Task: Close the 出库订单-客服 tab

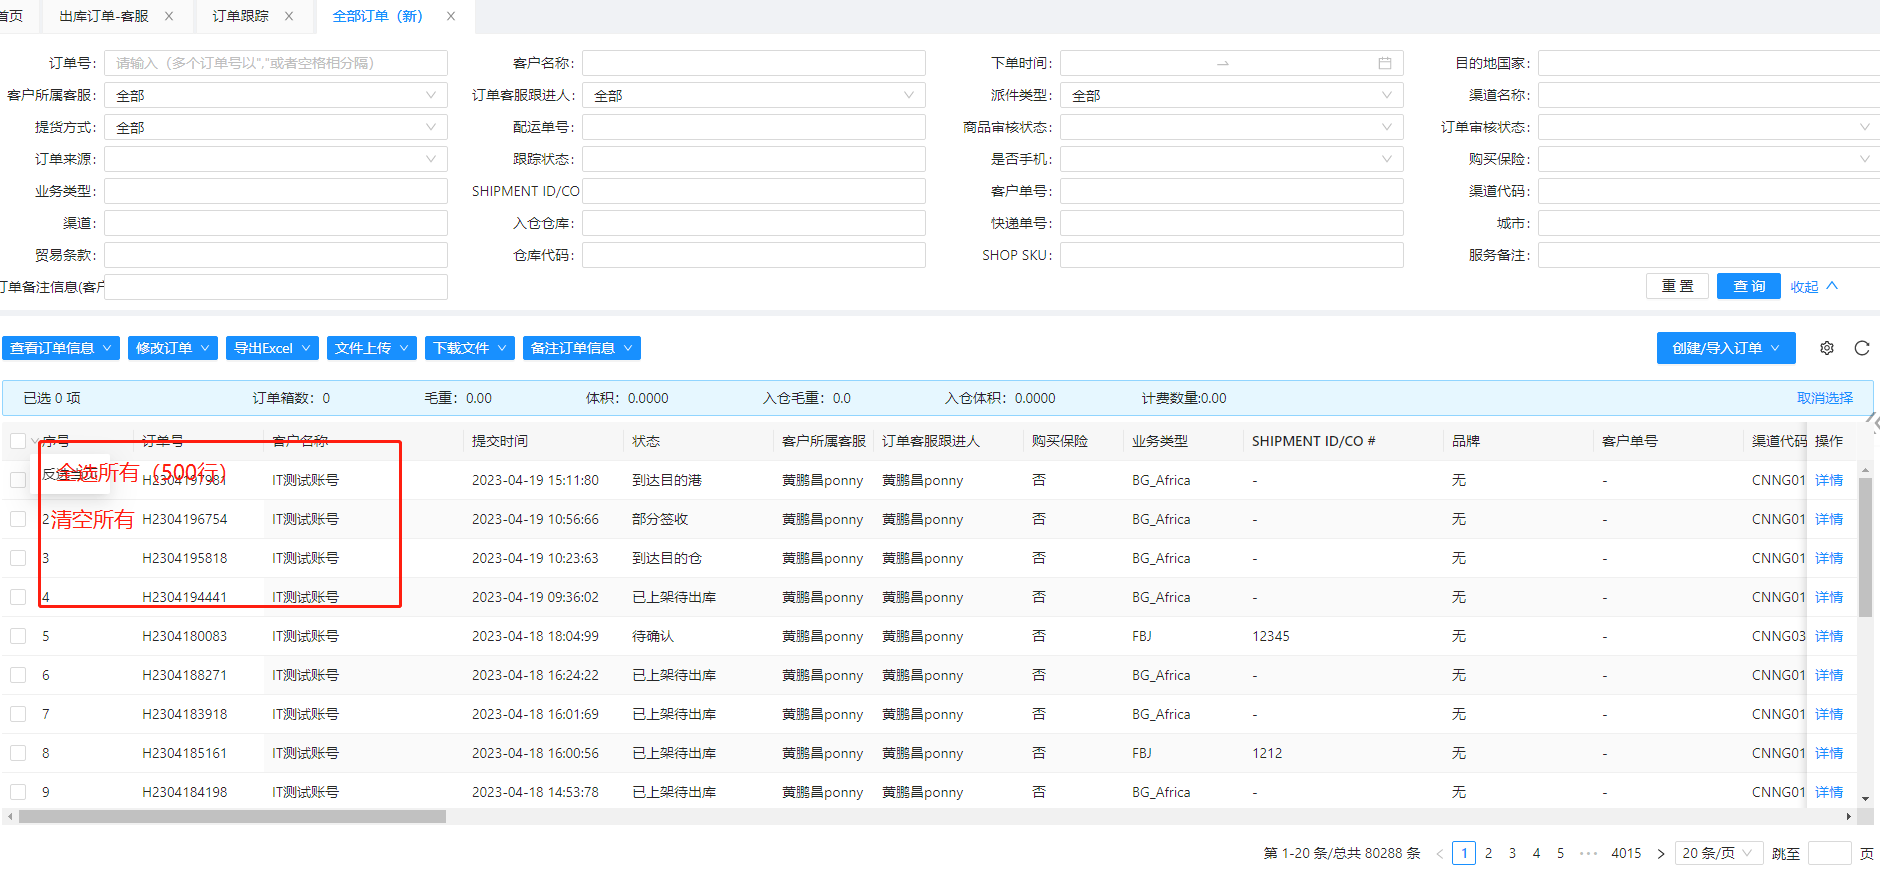Action: click(x=169, y=16)
